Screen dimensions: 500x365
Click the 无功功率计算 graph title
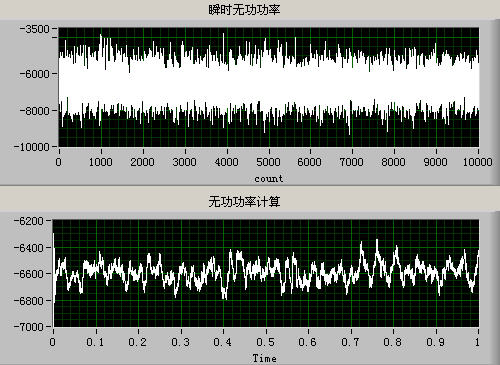coord(244,202)
